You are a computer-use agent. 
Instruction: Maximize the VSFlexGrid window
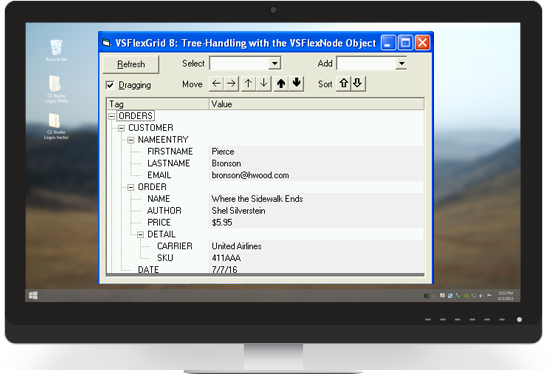405,43
